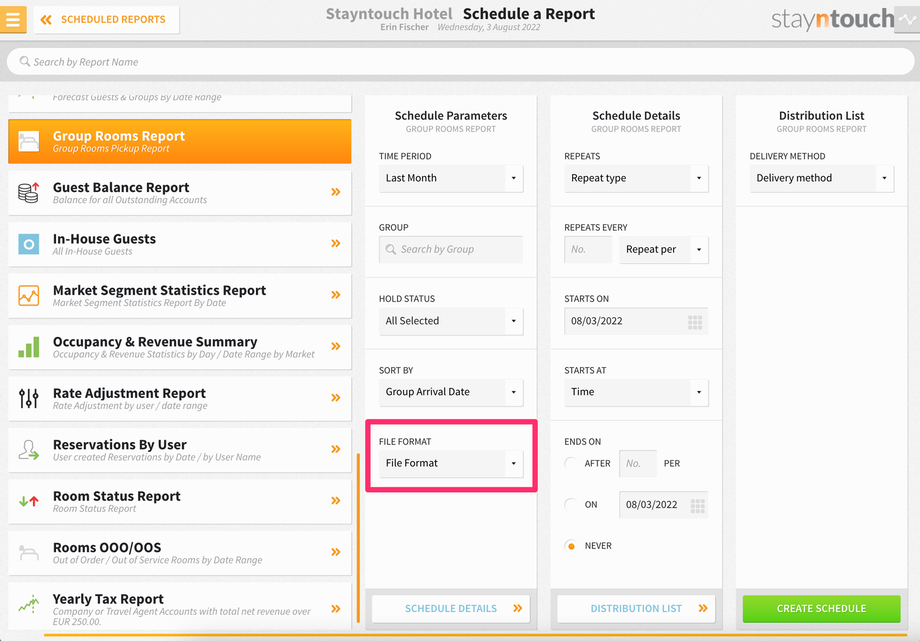This screenshot has height=641, width=920.
Task: Open the Sort By dropdown showing Group Arrival Date
Action: point(451,392)
